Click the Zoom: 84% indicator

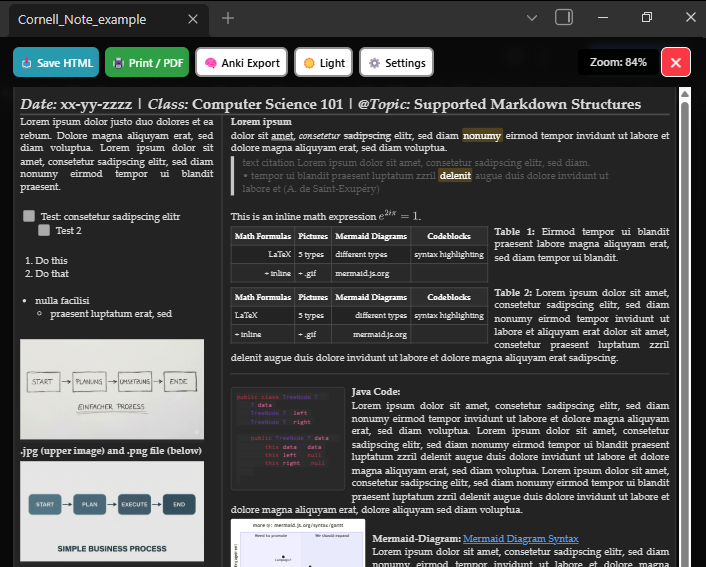618,62
